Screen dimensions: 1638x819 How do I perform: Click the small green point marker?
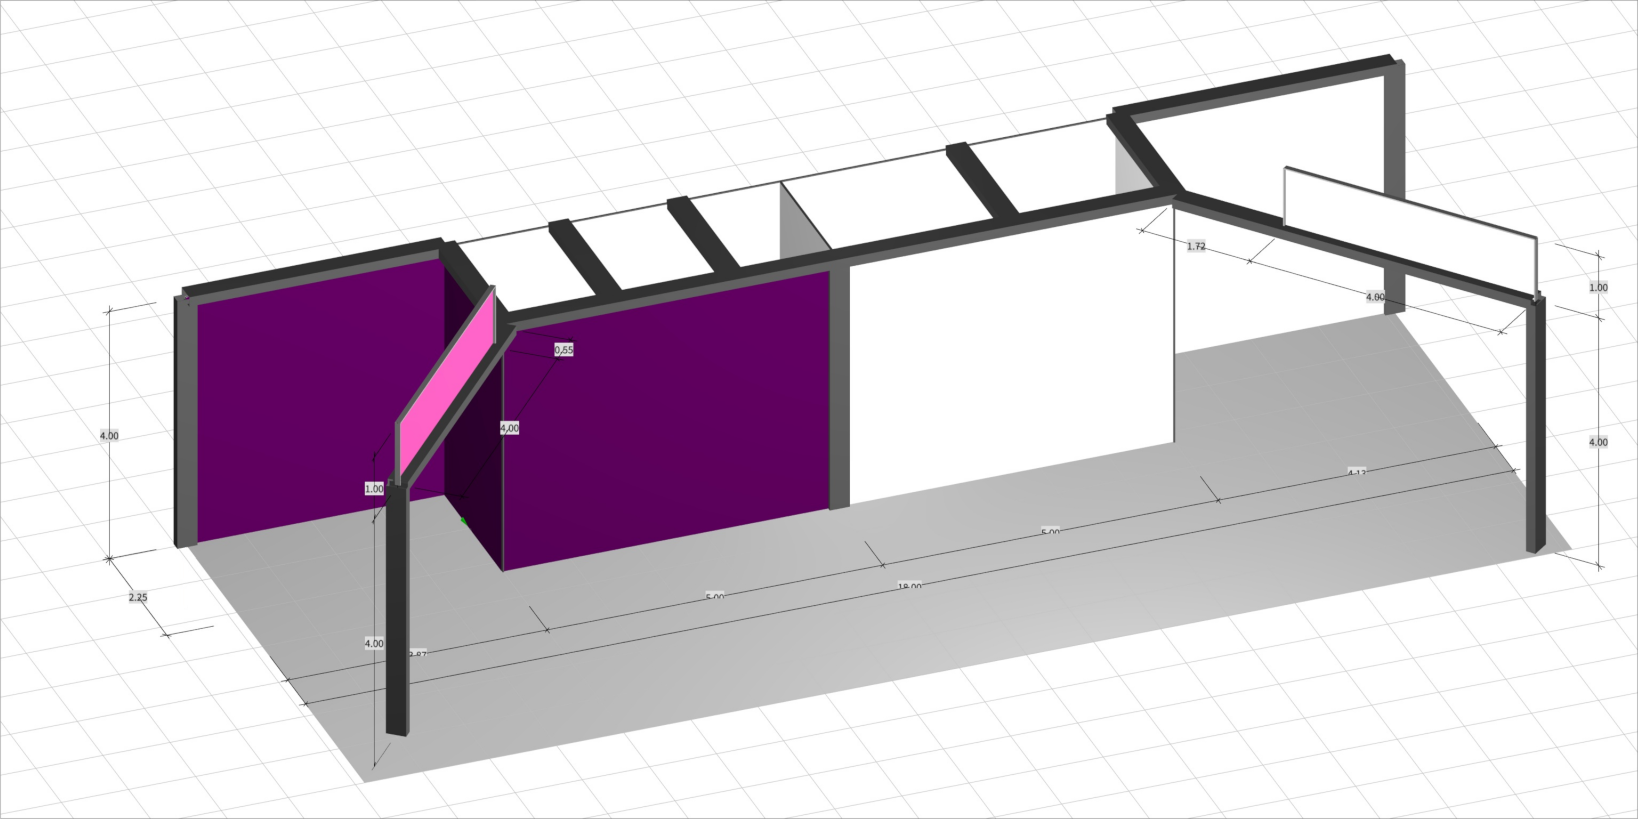click(463, 521)
